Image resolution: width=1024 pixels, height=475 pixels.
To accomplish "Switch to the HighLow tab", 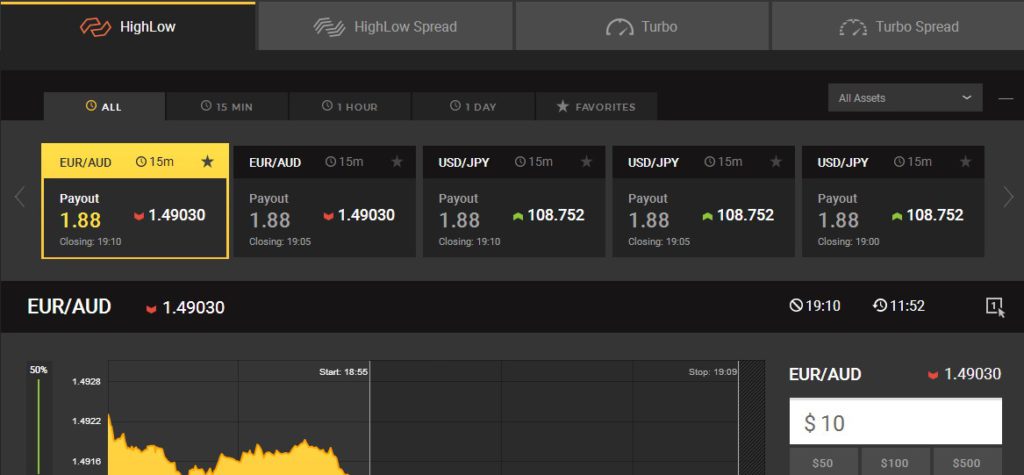I will click(x=127, y=26).
